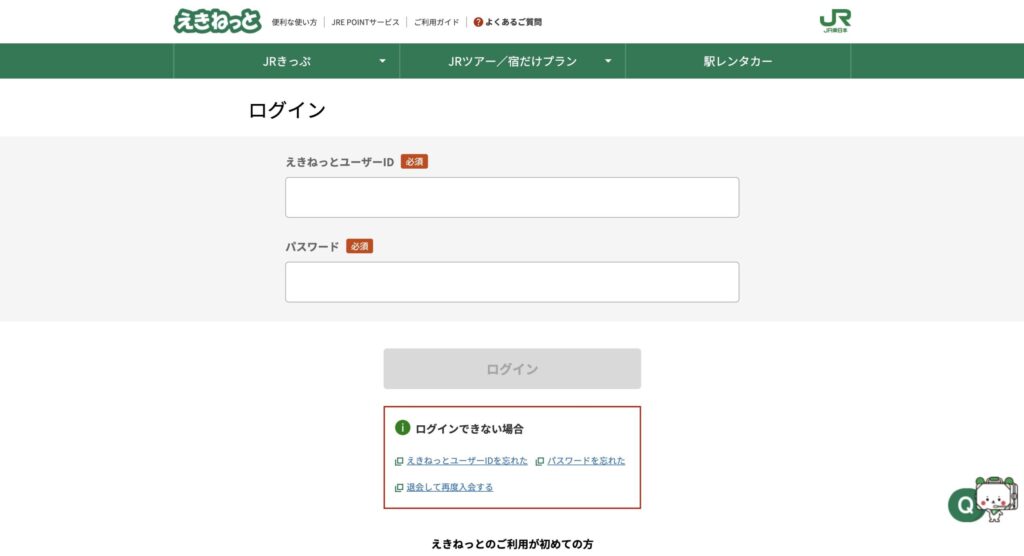Open the 便利な使い方 link

click(294, 22)
